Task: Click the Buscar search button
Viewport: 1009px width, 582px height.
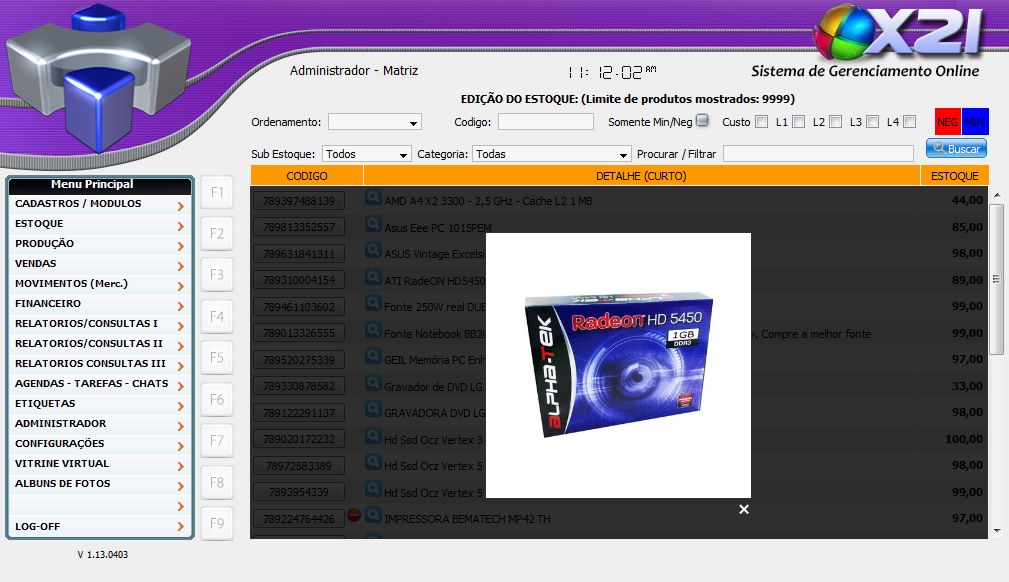Action: click(956, 148)
